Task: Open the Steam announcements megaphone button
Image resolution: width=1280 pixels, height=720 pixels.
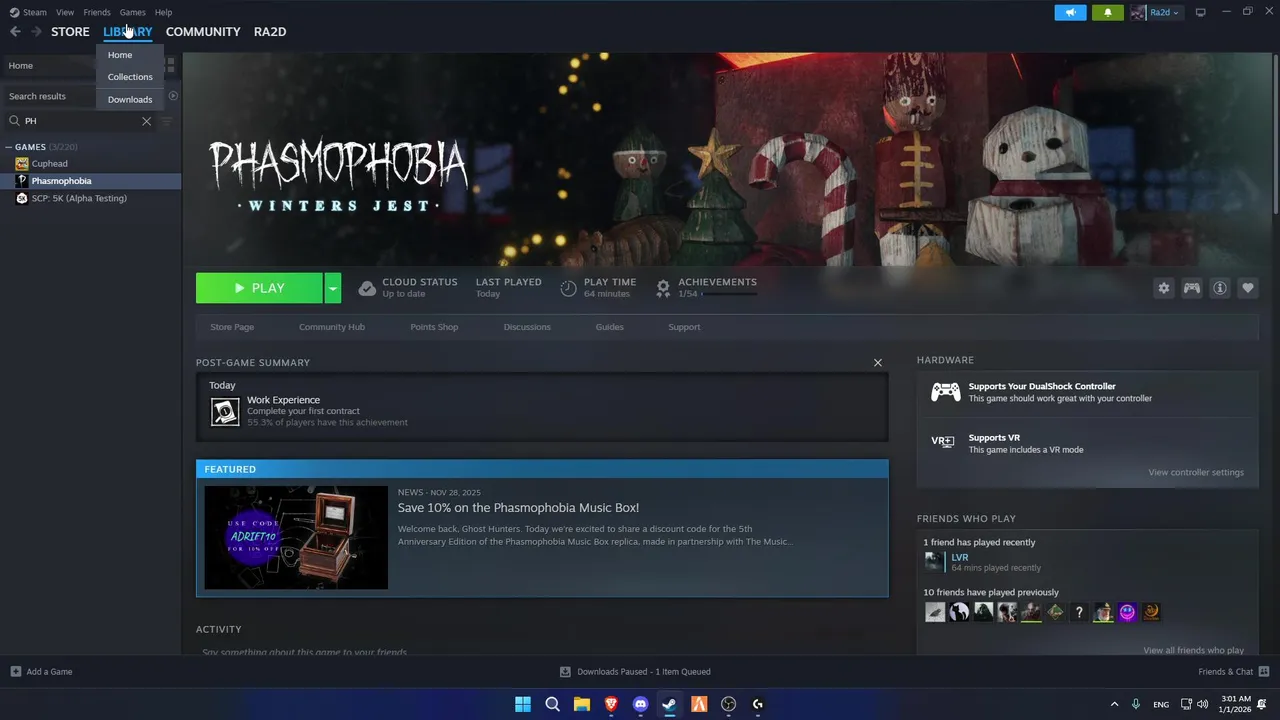Action: (x=1070, y=12)
